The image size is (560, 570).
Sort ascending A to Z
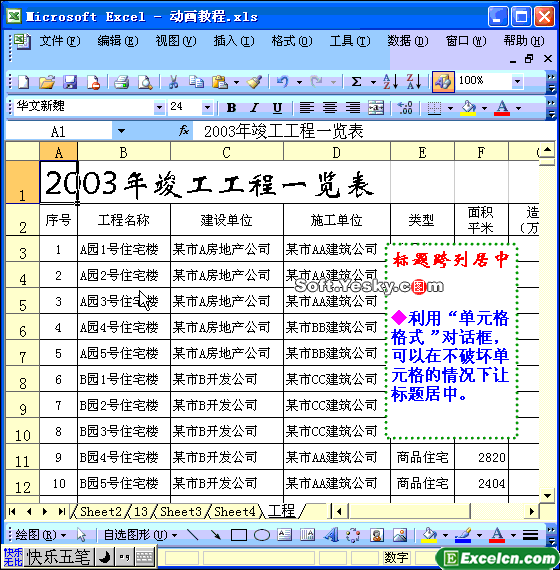click(391, 82)
